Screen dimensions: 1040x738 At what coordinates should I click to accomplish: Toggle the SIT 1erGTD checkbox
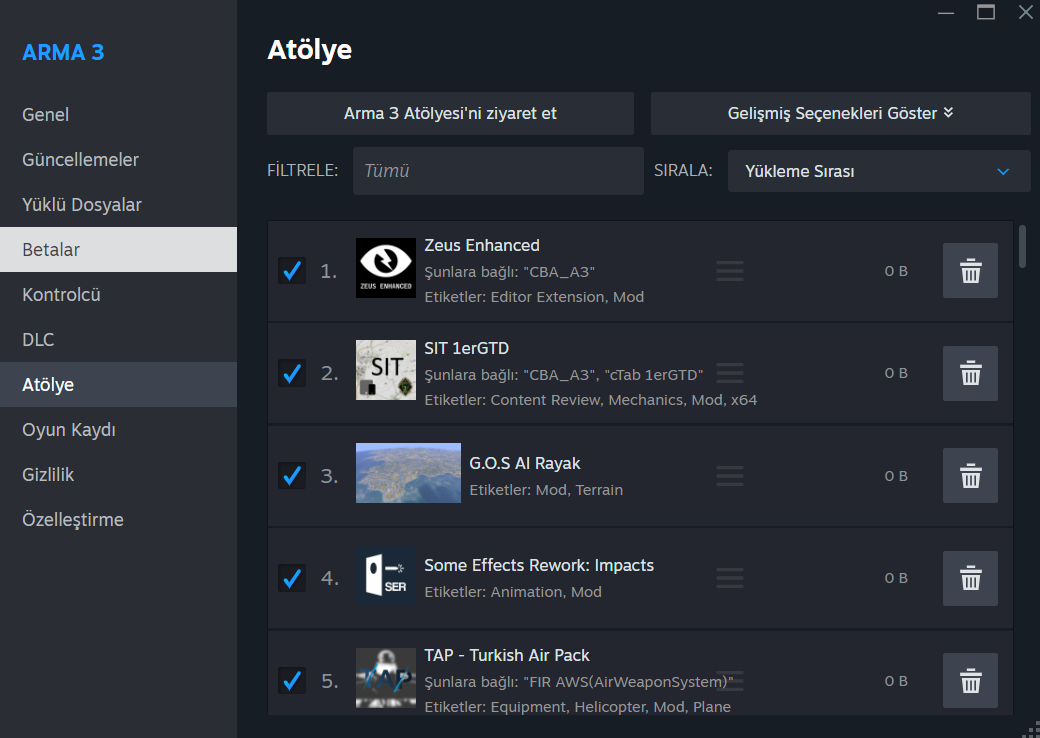point(292,373)
